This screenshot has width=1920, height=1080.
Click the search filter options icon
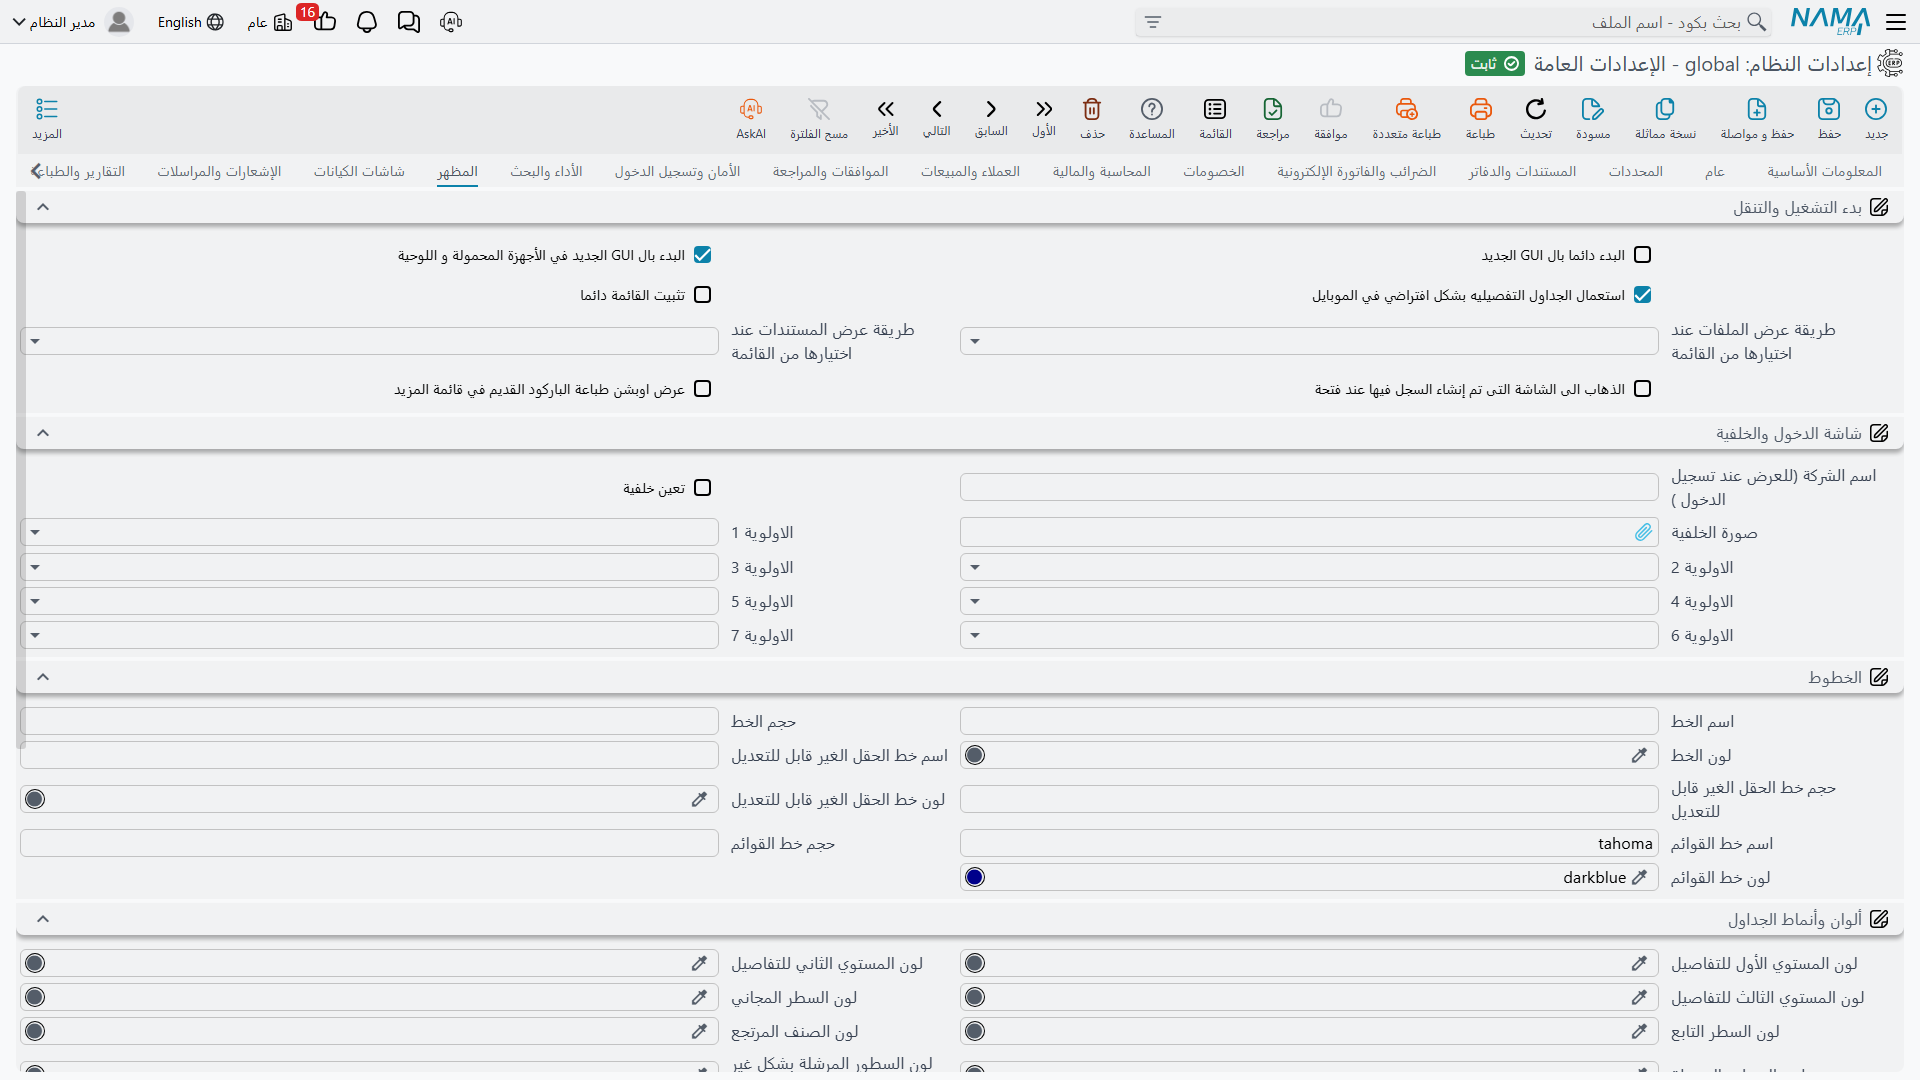(1153, 22)
